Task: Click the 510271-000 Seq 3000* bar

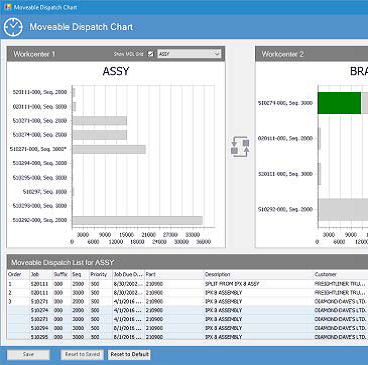Action: tap(109, 149)
